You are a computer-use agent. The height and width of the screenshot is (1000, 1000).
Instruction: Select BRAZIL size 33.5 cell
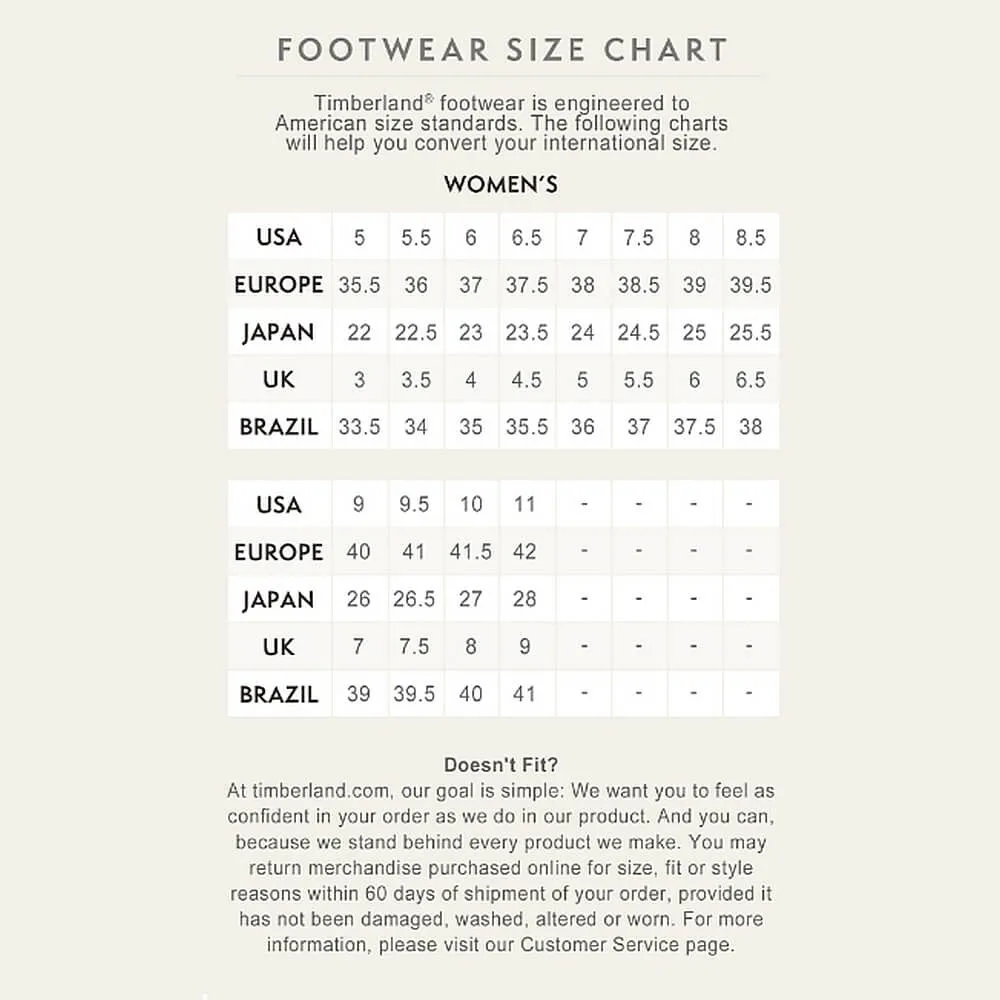click(360, 427)
